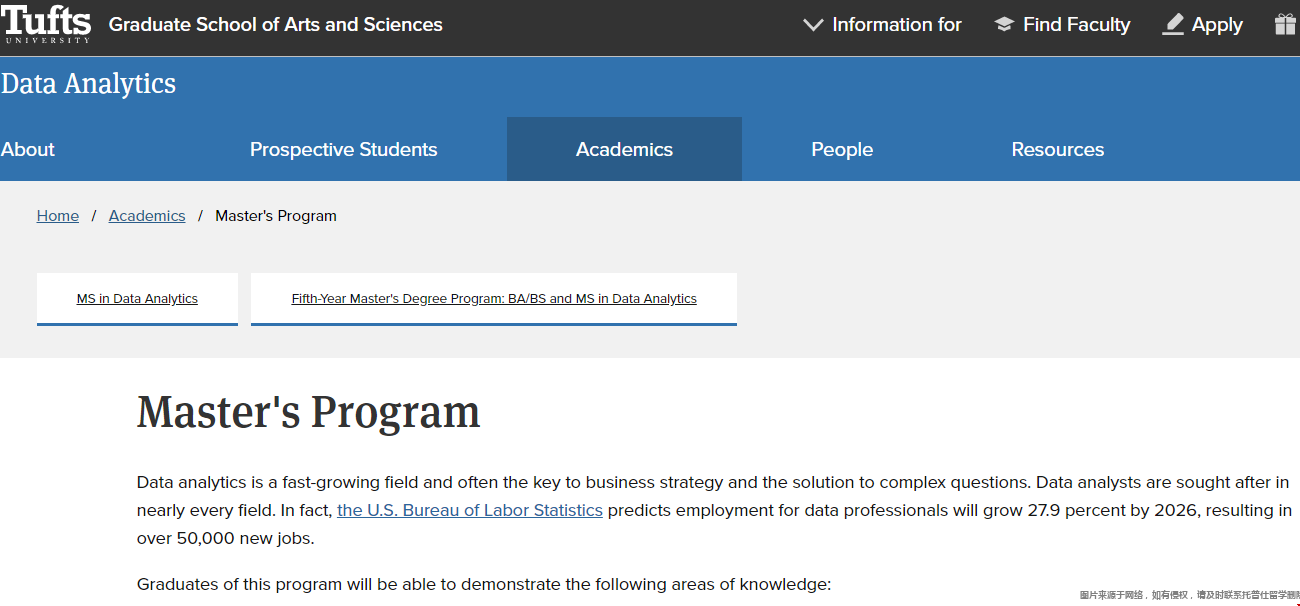Open the Resources navigation item
Image resolution: width=1300 pixels, height=606 pixels.
(1058, 149)
